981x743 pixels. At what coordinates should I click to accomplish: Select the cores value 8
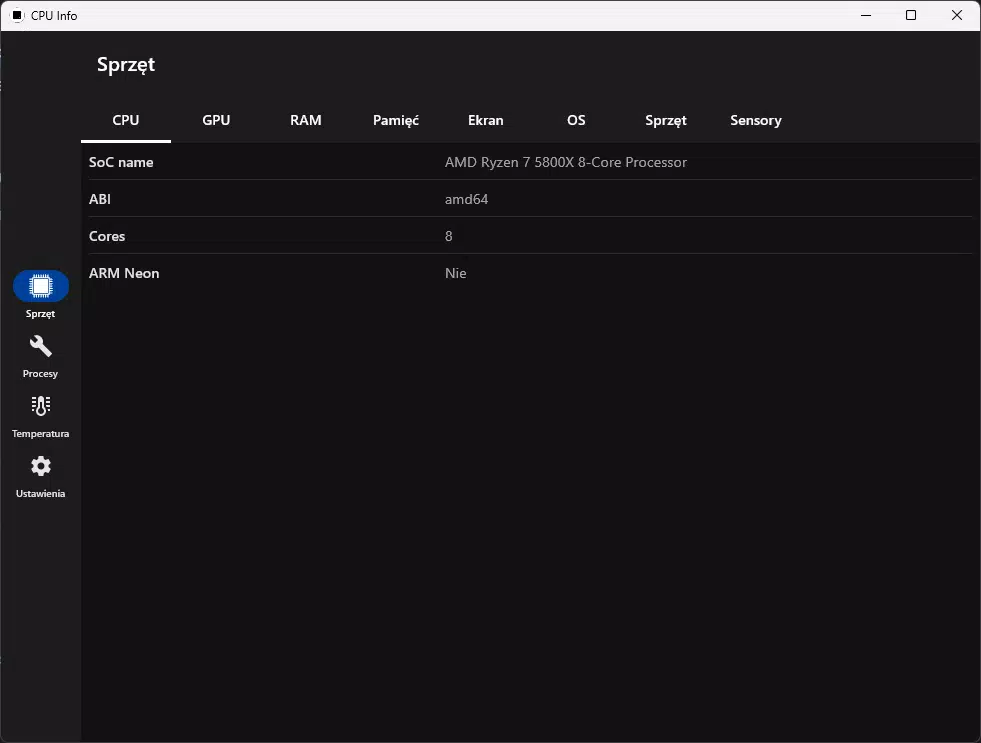[449, 236]
